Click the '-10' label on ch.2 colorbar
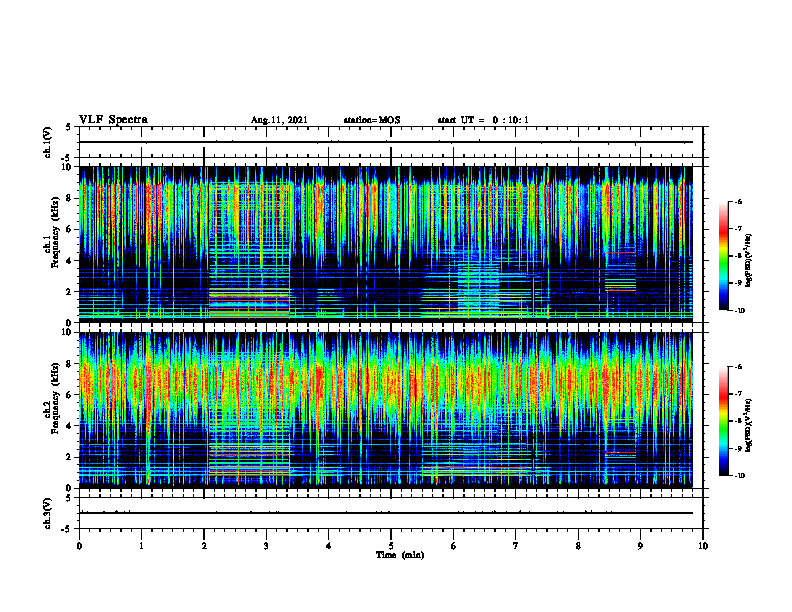This screenshot has height=612, width=792. [739, 476]
